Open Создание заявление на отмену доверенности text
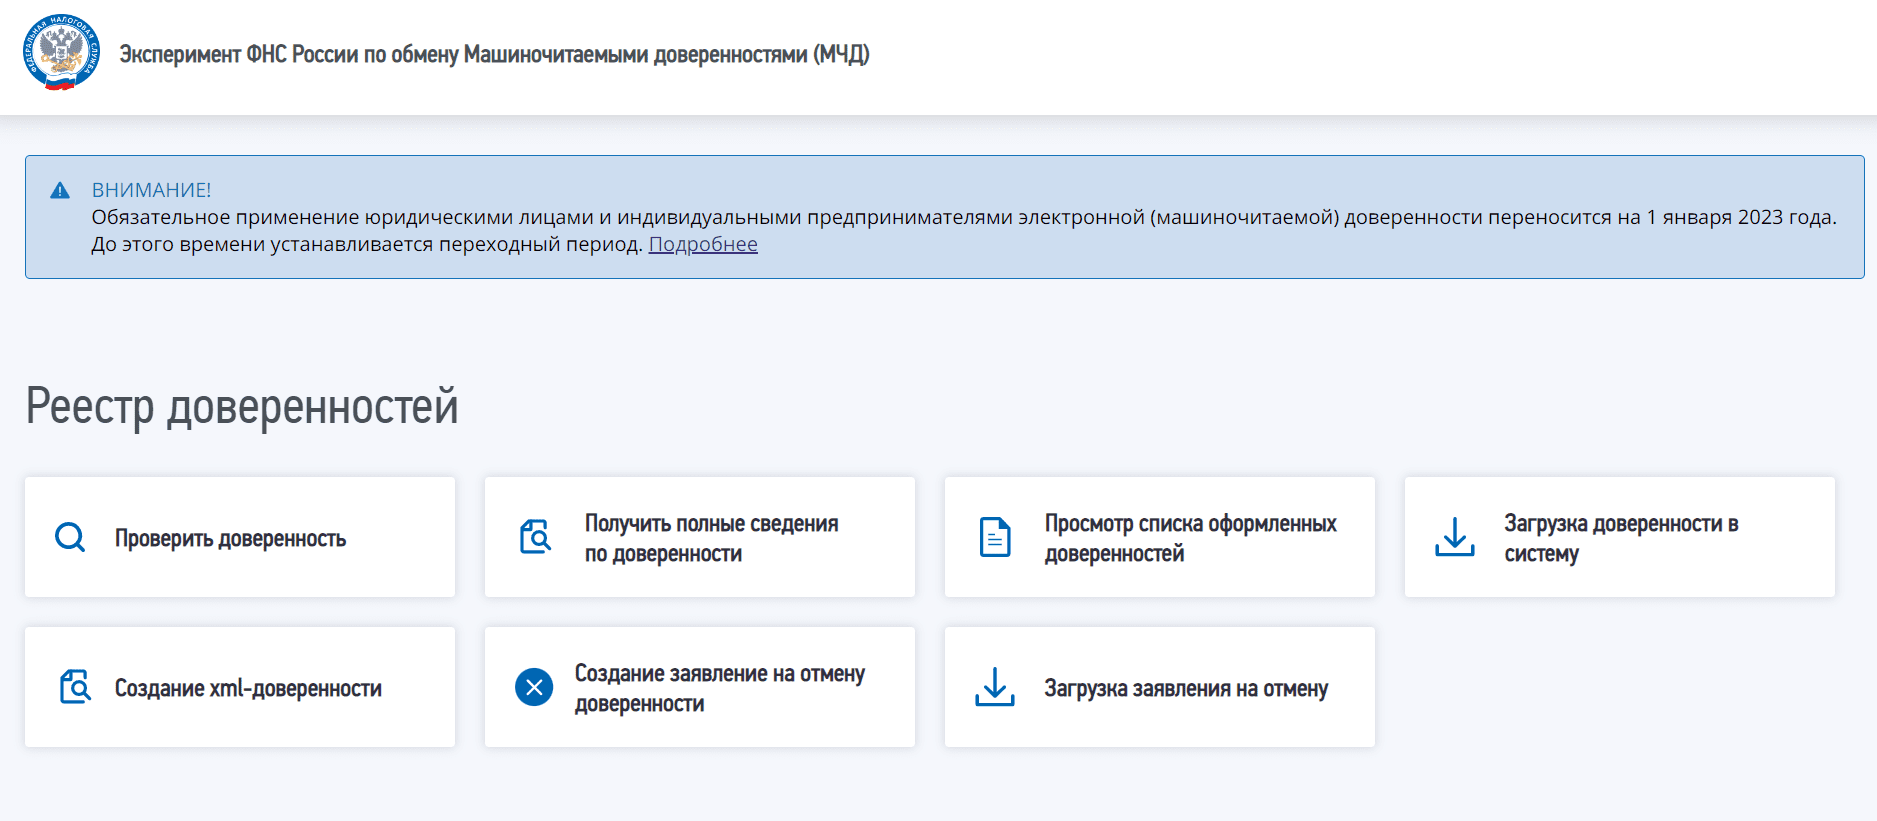Image resolution: width=1877 pixels, height=821 pixels. [719, 688]
